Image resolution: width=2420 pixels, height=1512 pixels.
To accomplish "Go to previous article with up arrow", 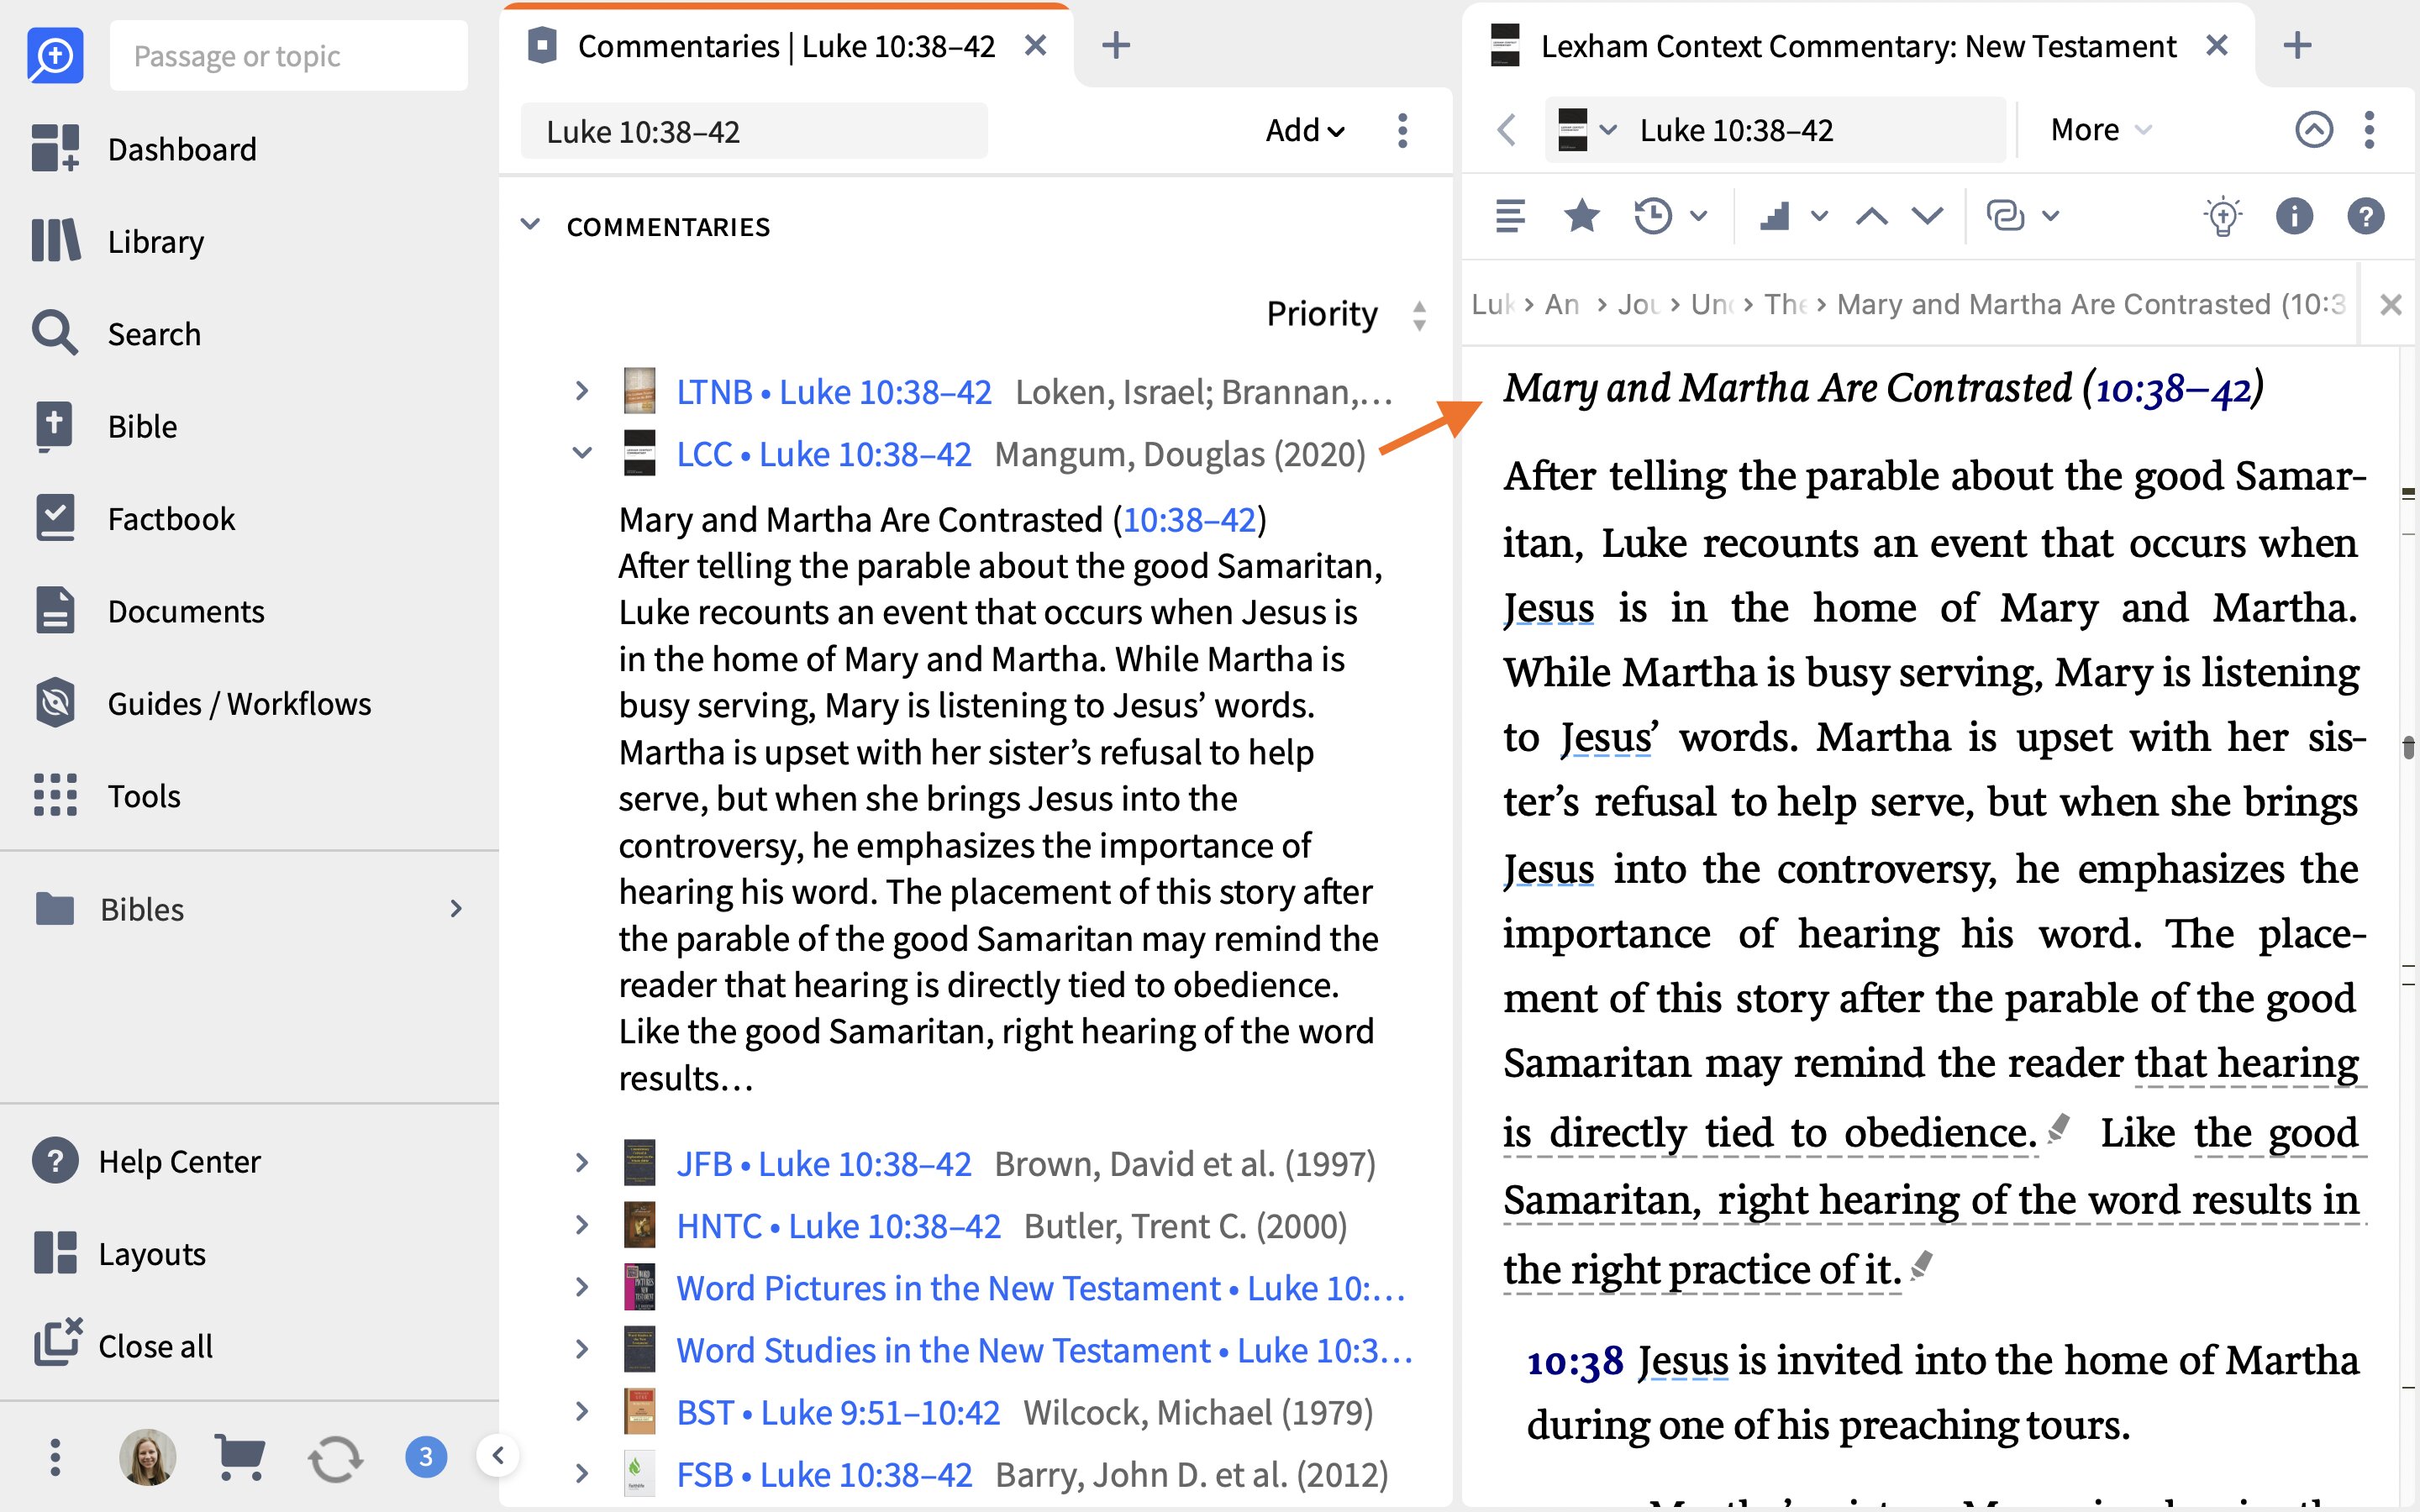I will tap(1872, 216).
